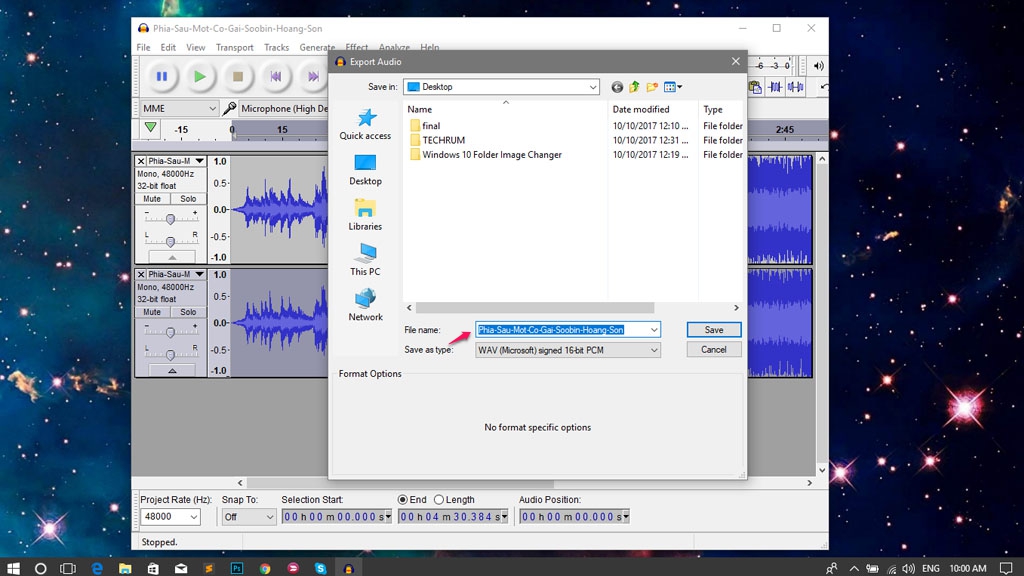The height and width of the screenshot is (576, 1024).
Task: Select Desktop in the places bar
Action: pyautogui.click(x=365, y=170)
